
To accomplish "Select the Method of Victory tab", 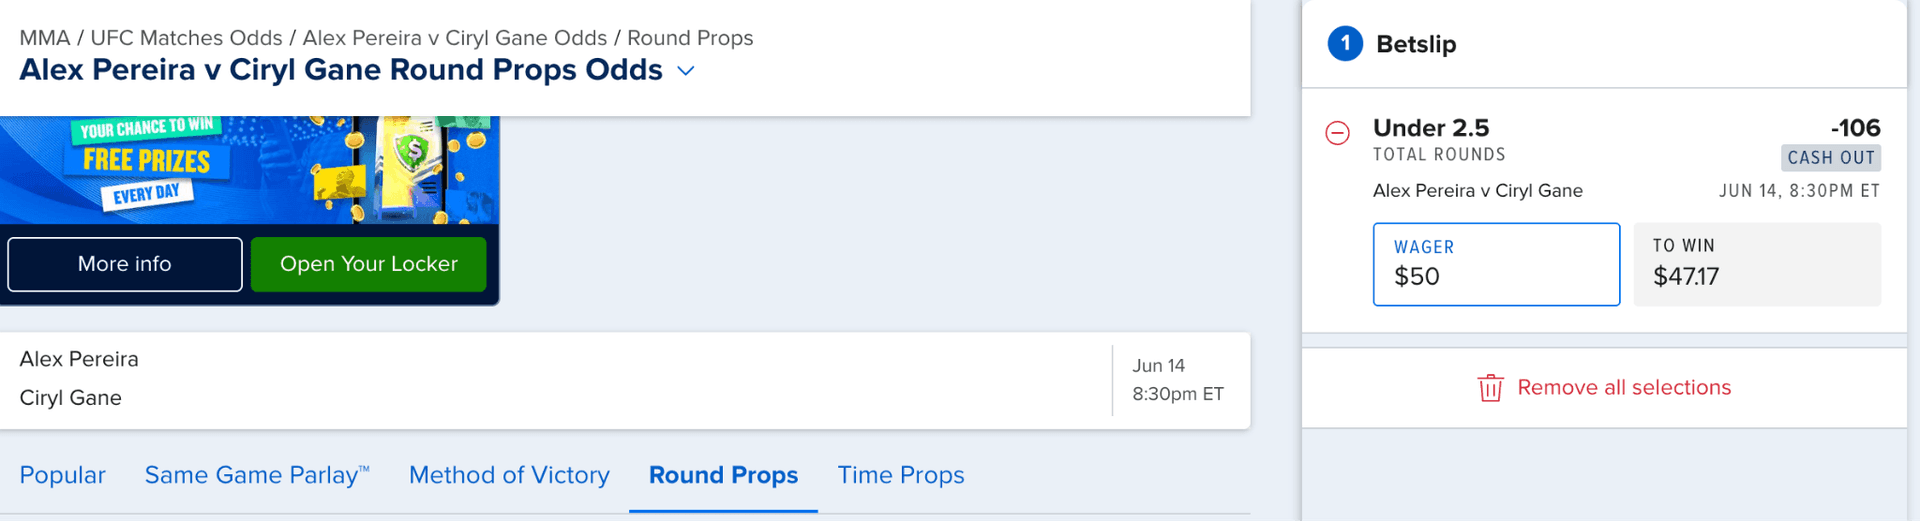I will tap(509, 475).
